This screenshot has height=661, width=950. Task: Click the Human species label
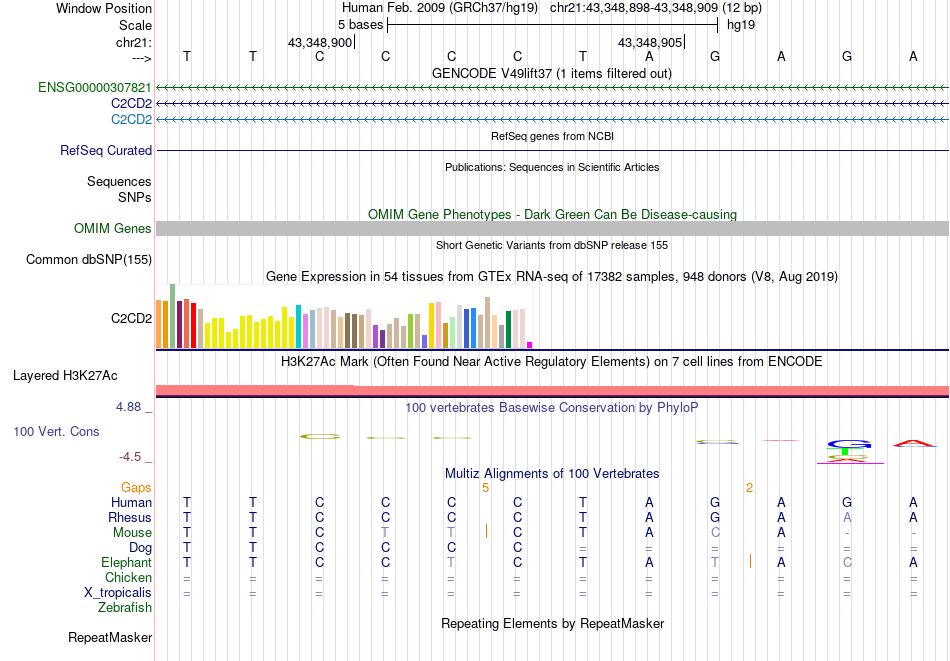tap(131, 502)
